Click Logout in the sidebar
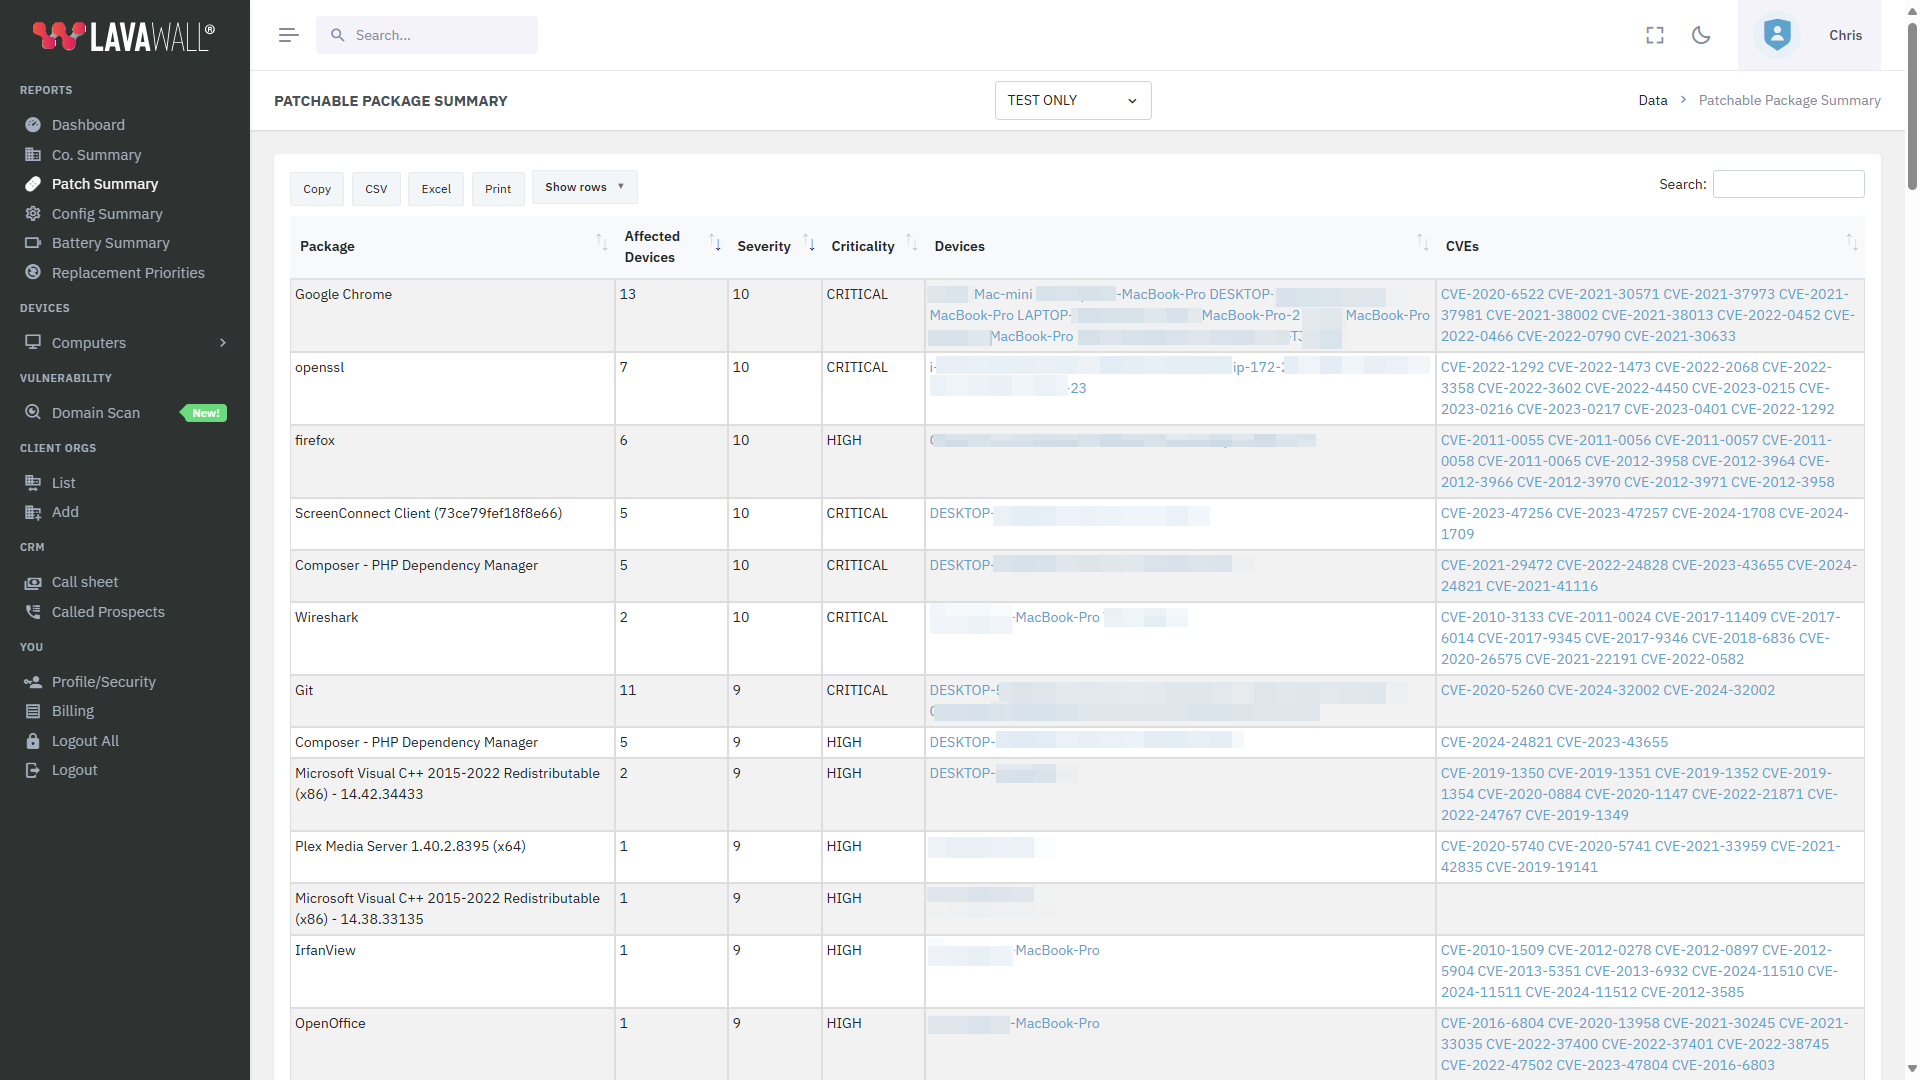Viewport: 1920px width, 1080px height. pos(75,770)
